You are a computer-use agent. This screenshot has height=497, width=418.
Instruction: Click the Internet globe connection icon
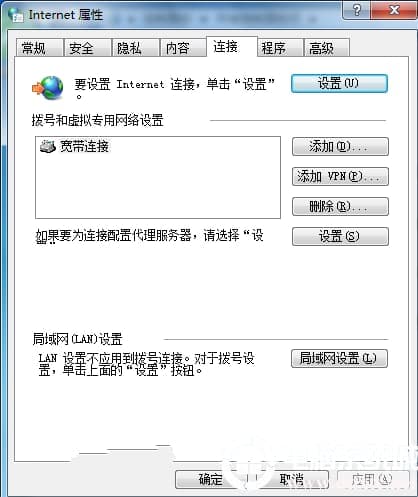(48, 88)
